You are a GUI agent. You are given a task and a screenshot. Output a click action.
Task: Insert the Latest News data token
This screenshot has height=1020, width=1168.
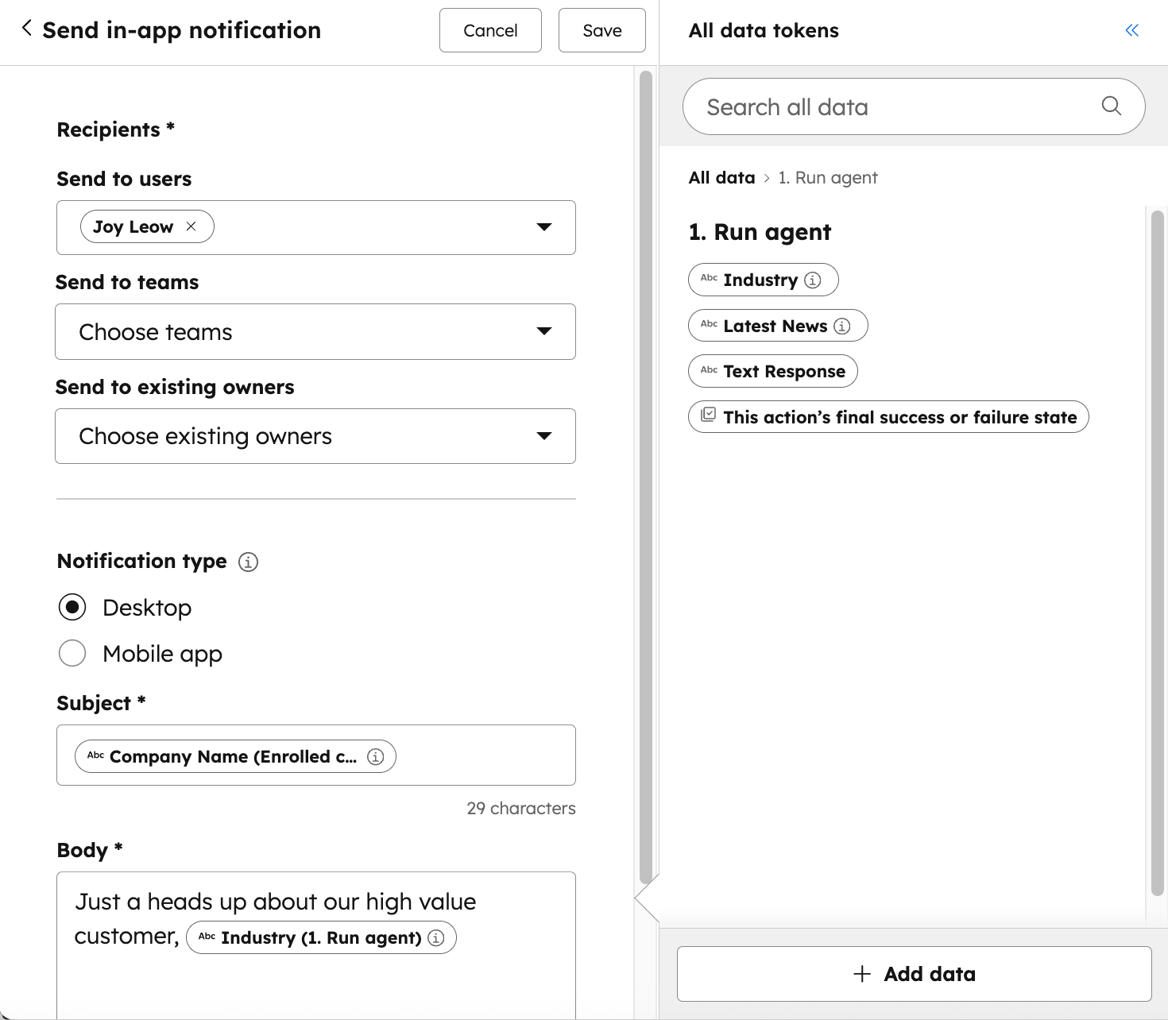point(778,326)
